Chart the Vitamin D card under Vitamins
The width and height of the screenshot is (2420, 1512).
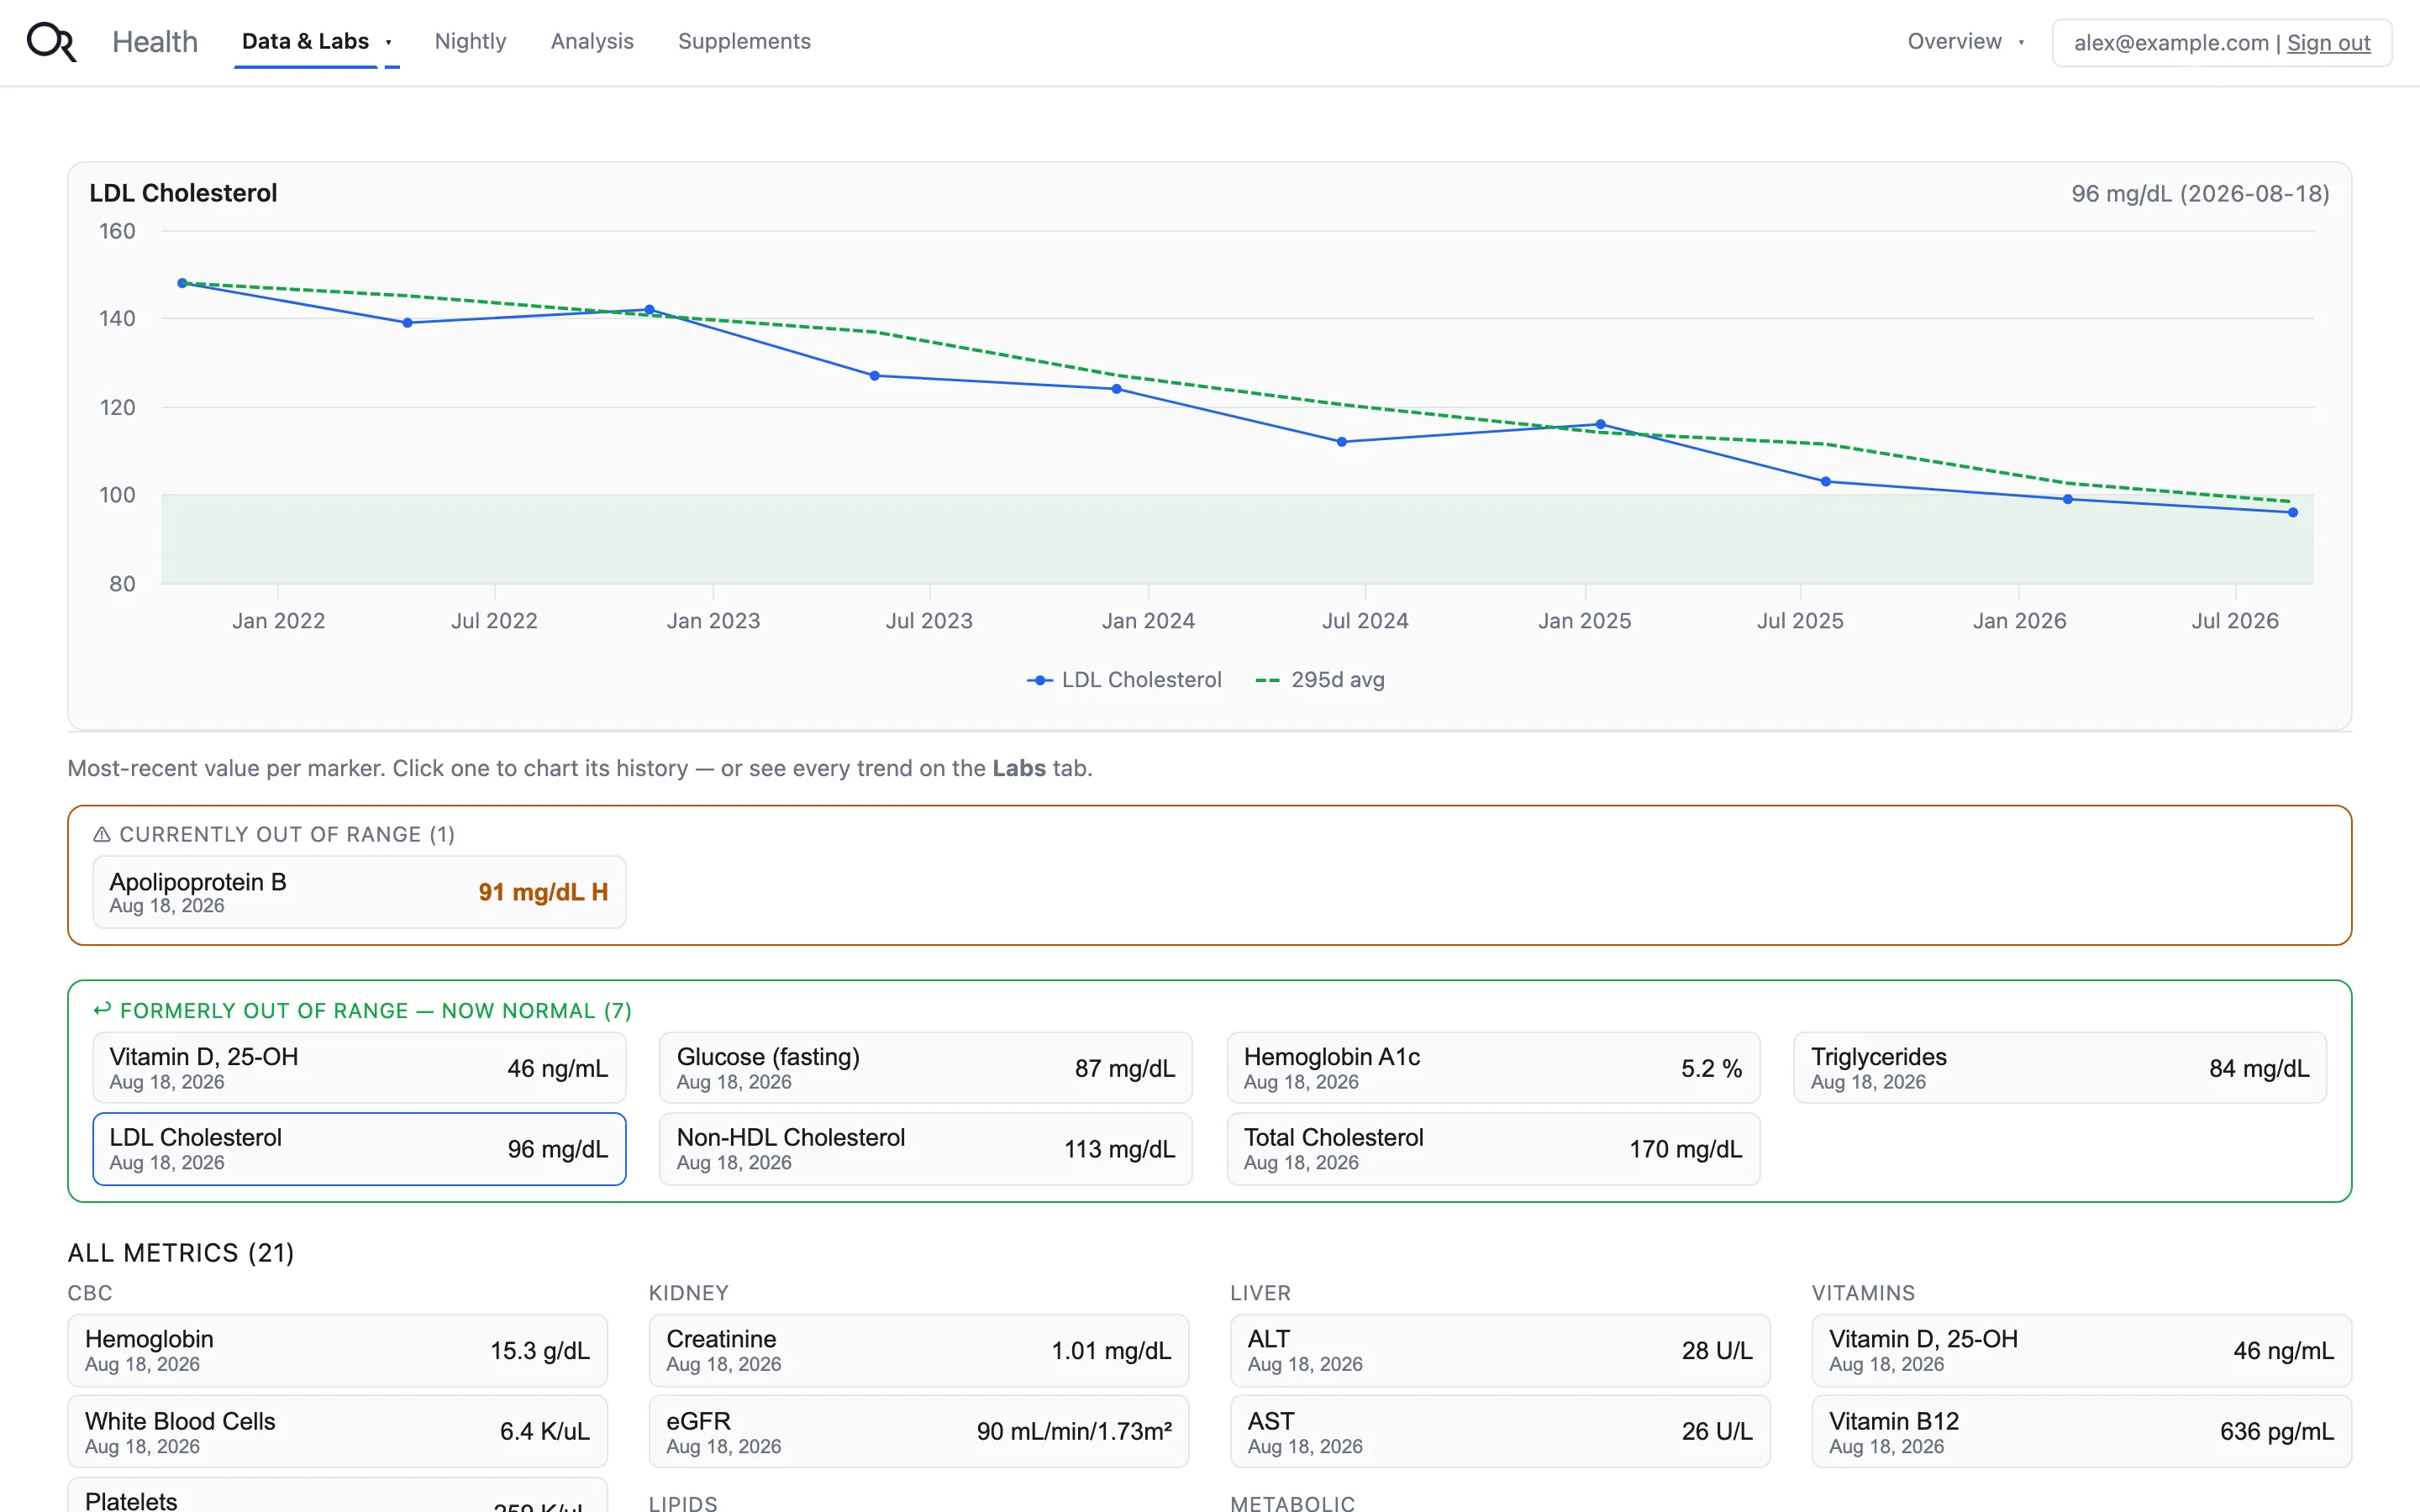click(x=2081, y=1351)
